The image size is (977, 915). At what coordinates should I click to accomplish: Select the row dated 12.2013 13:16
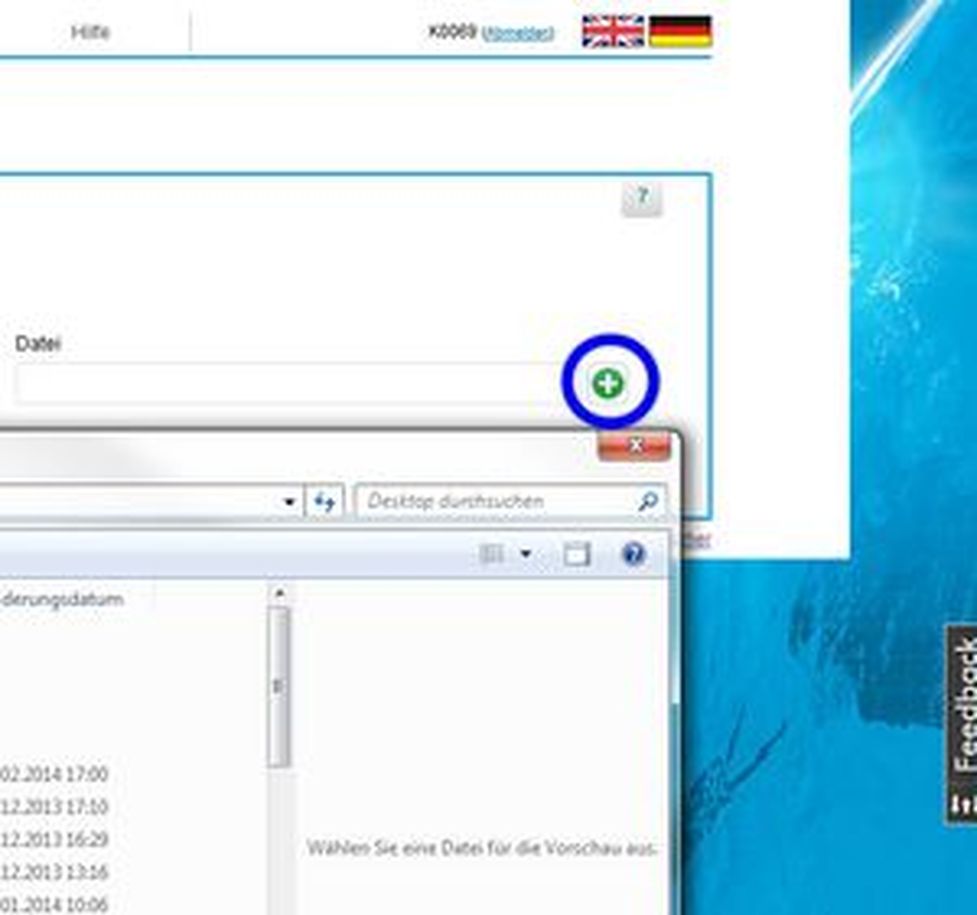[55, 871]
